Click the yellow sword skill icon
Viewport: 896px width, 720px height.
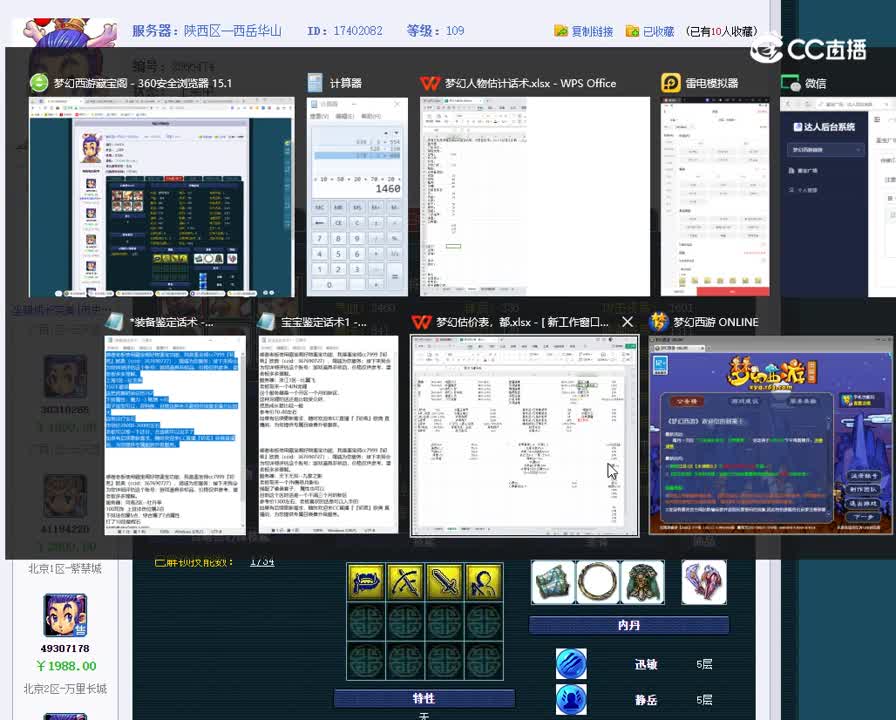[445, 582]
